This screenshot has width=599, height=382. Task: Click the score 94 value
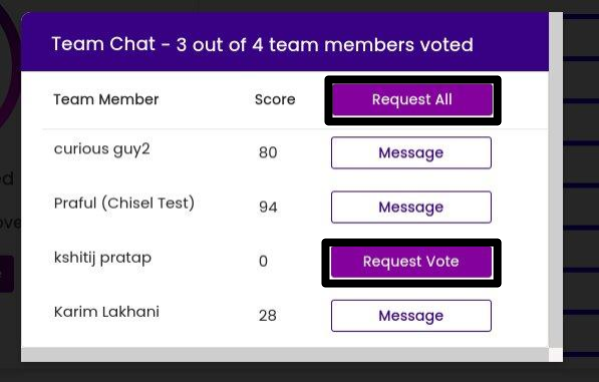(x=268, y=207)
